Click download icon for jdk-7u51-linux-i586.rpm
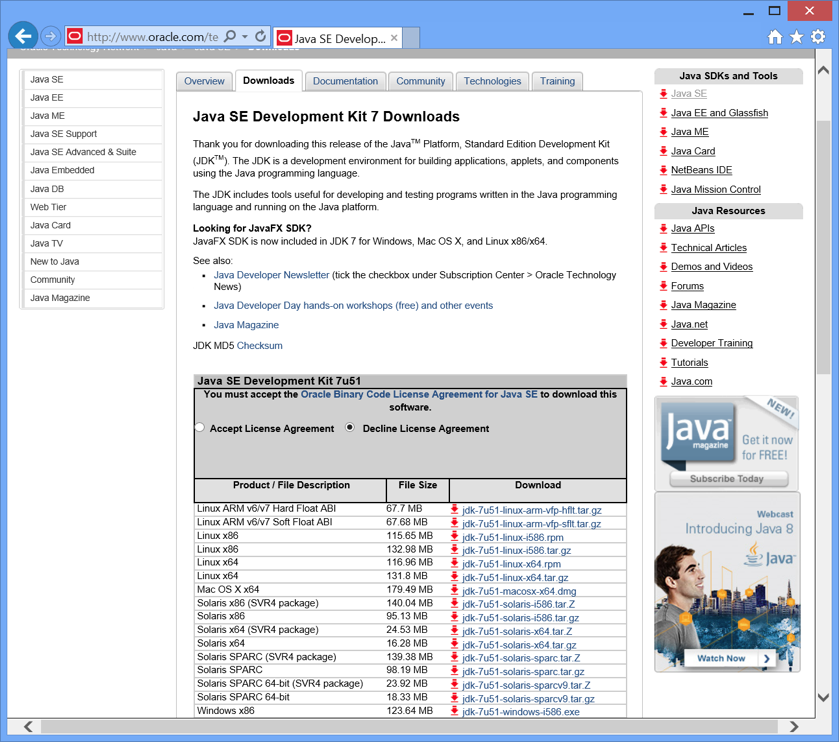The width and height of the screenshot is (839, 742). (454, 537)
